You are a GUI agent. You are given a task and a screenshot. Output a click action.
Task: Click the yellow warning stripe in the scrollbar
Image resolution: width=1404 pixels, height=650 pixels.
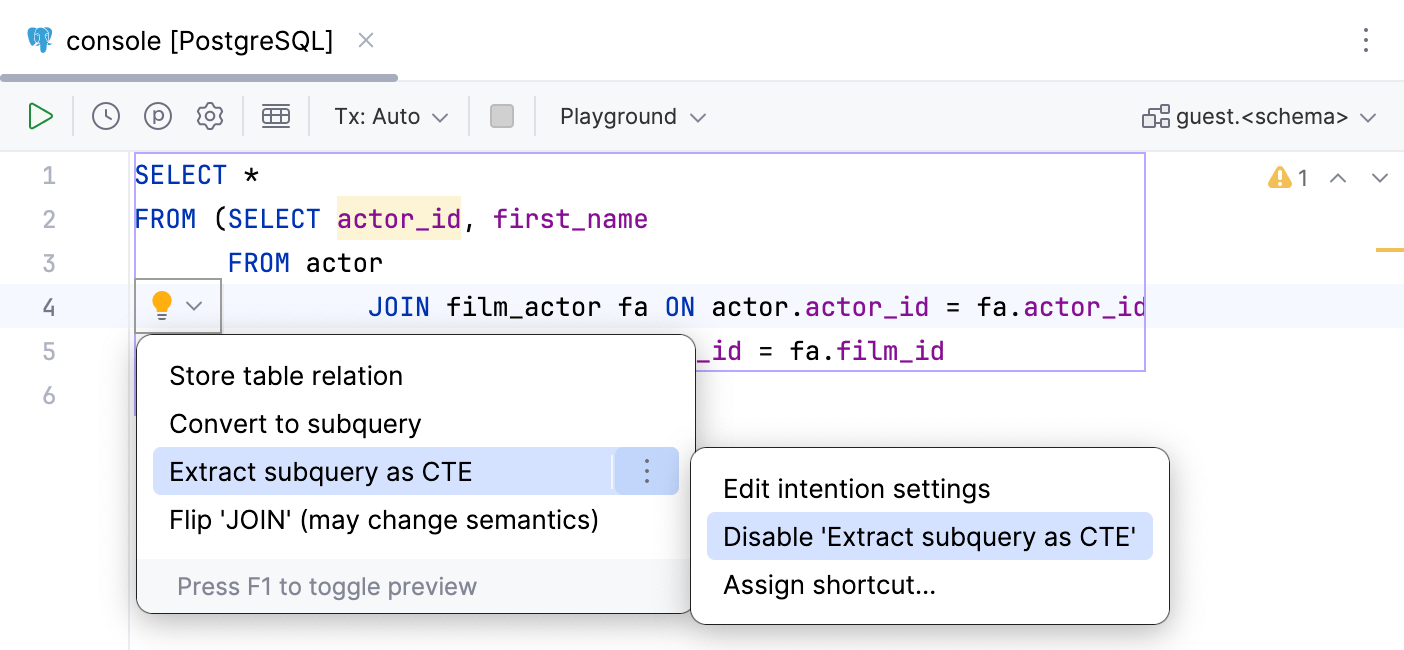click(1390, 249)
